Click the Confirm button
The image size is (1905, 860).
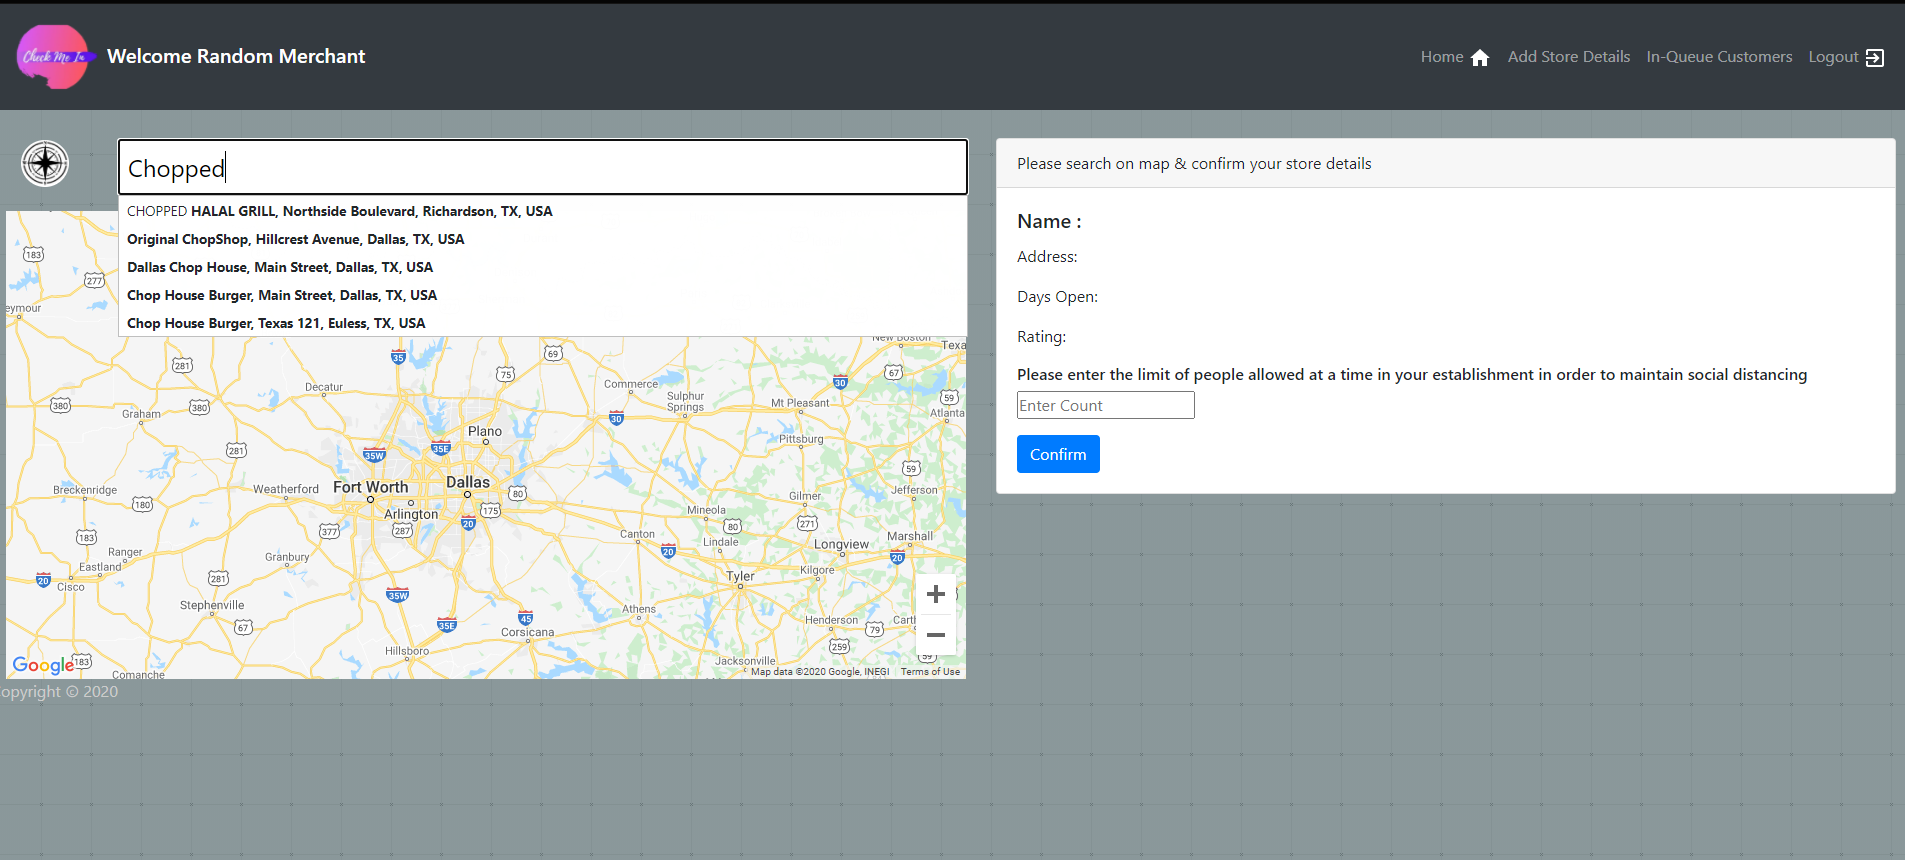click(1058, 454)
